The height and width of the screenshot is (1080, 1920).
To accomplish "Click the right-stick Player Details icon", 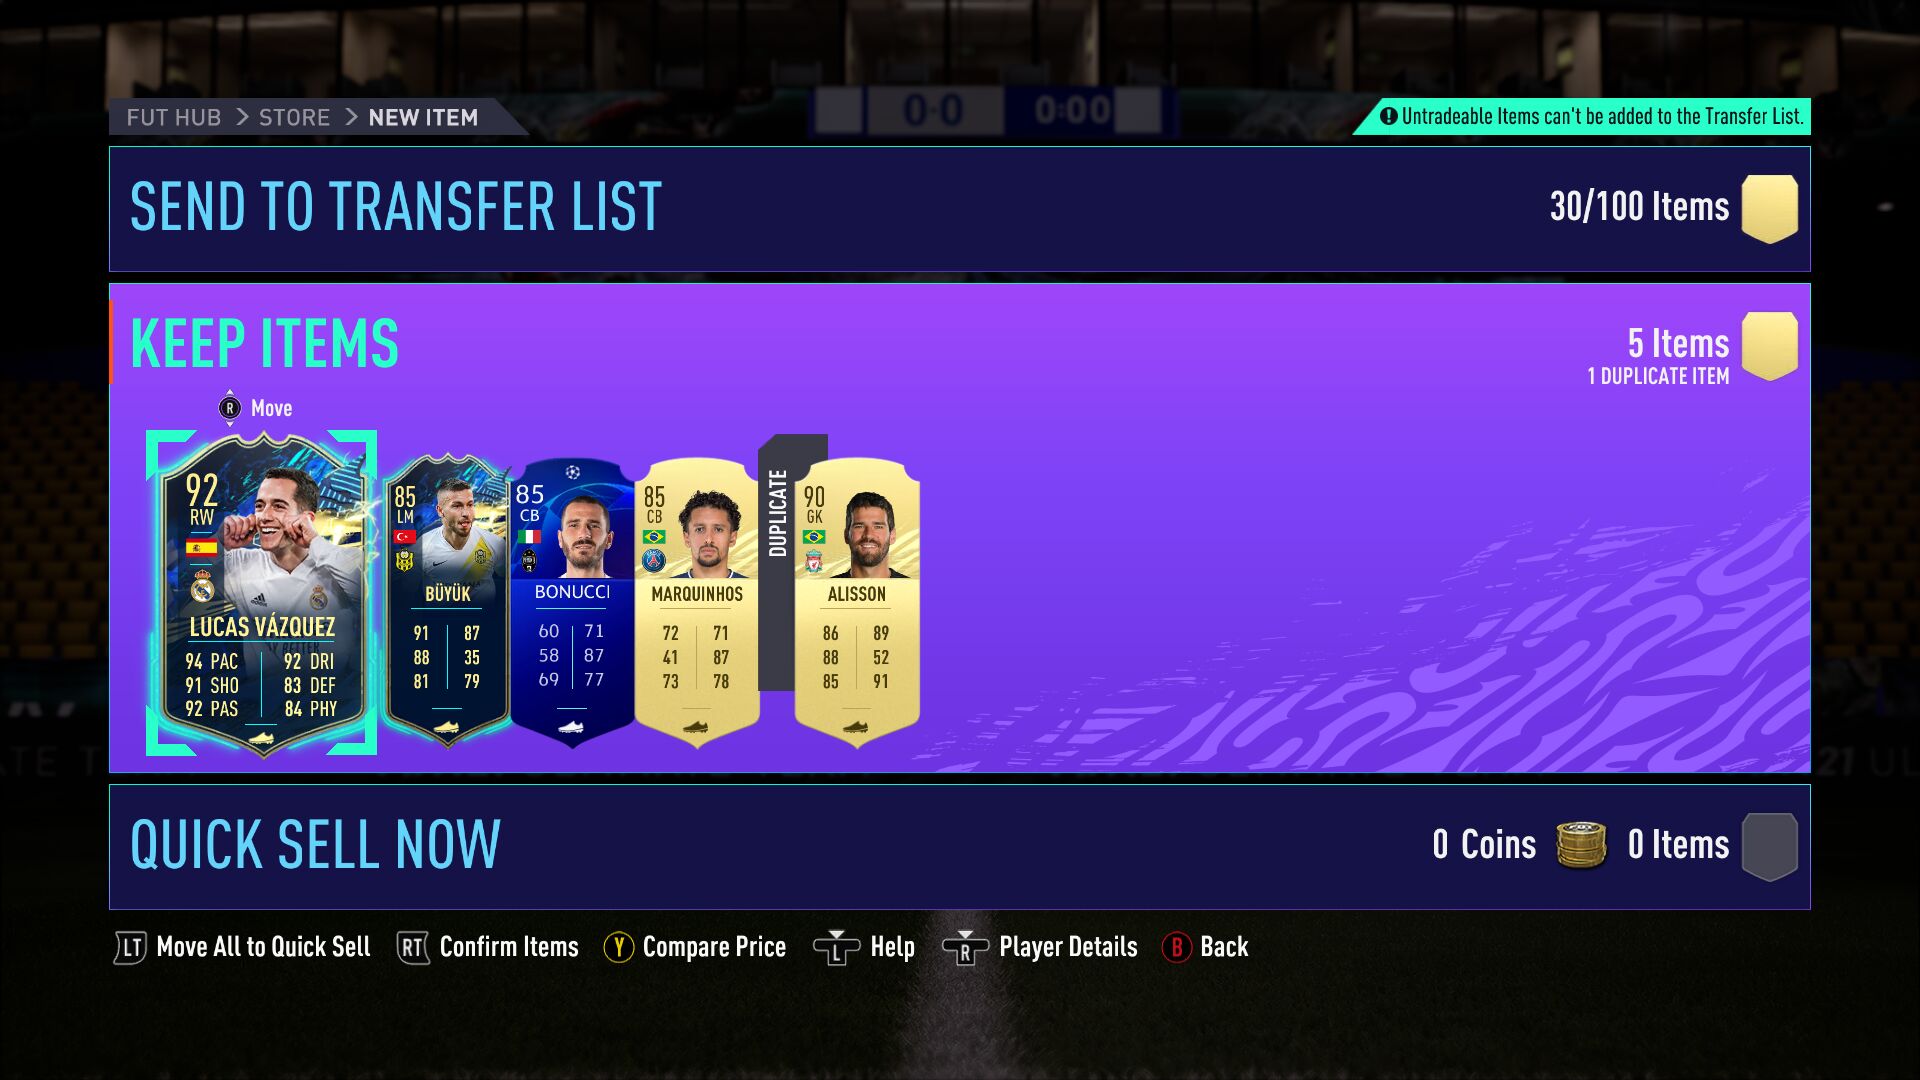I will tap(965, 947).
